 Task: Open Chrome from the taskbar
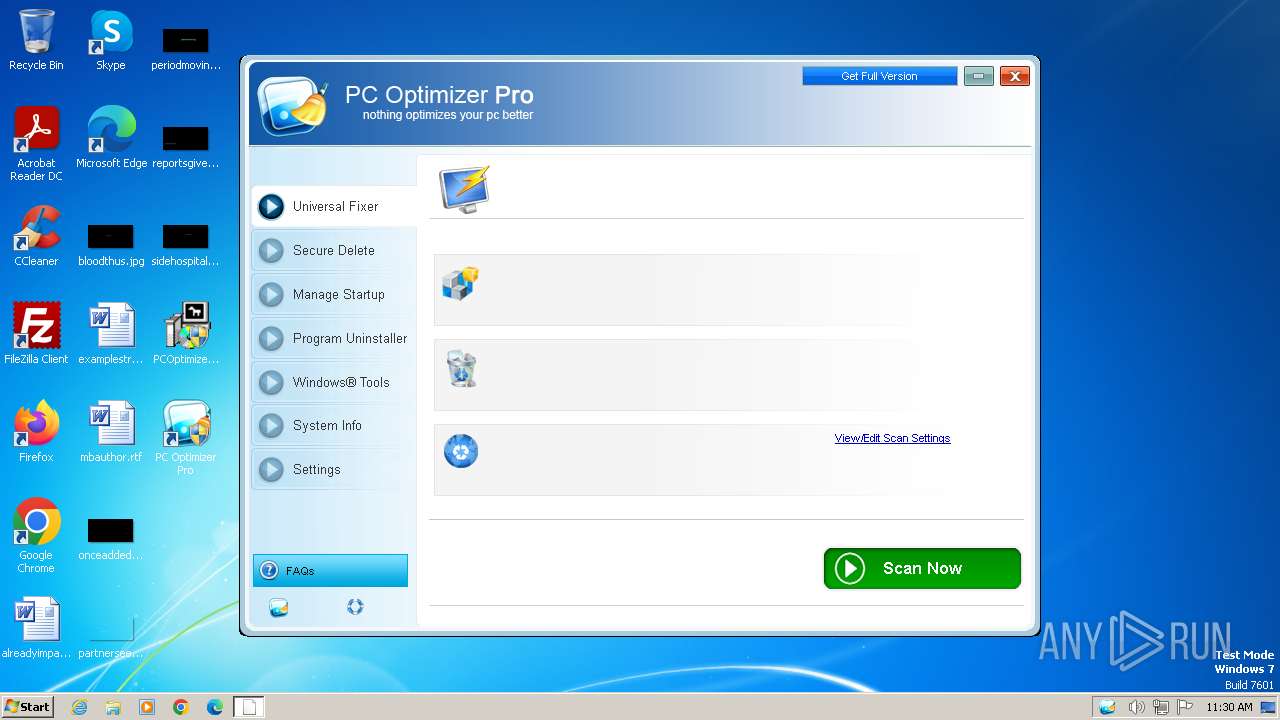click(x=181, y=707)
